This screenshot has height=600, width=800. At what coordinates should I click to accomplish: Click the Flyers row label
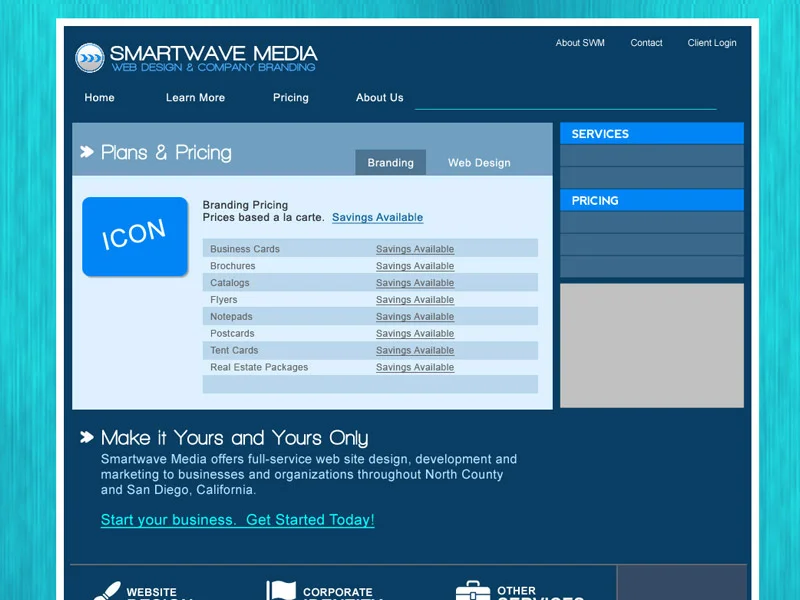[223, 299]
